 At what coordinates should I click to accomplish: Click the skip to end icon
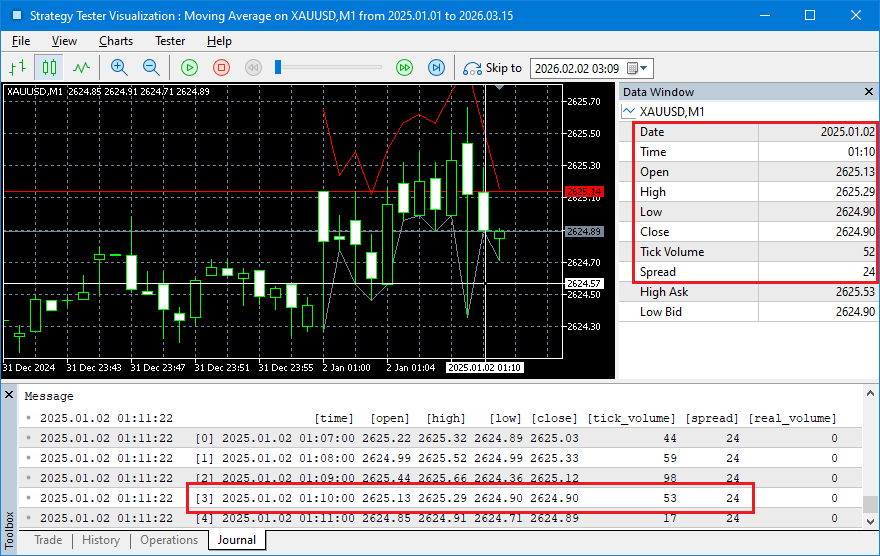point(436,68)
